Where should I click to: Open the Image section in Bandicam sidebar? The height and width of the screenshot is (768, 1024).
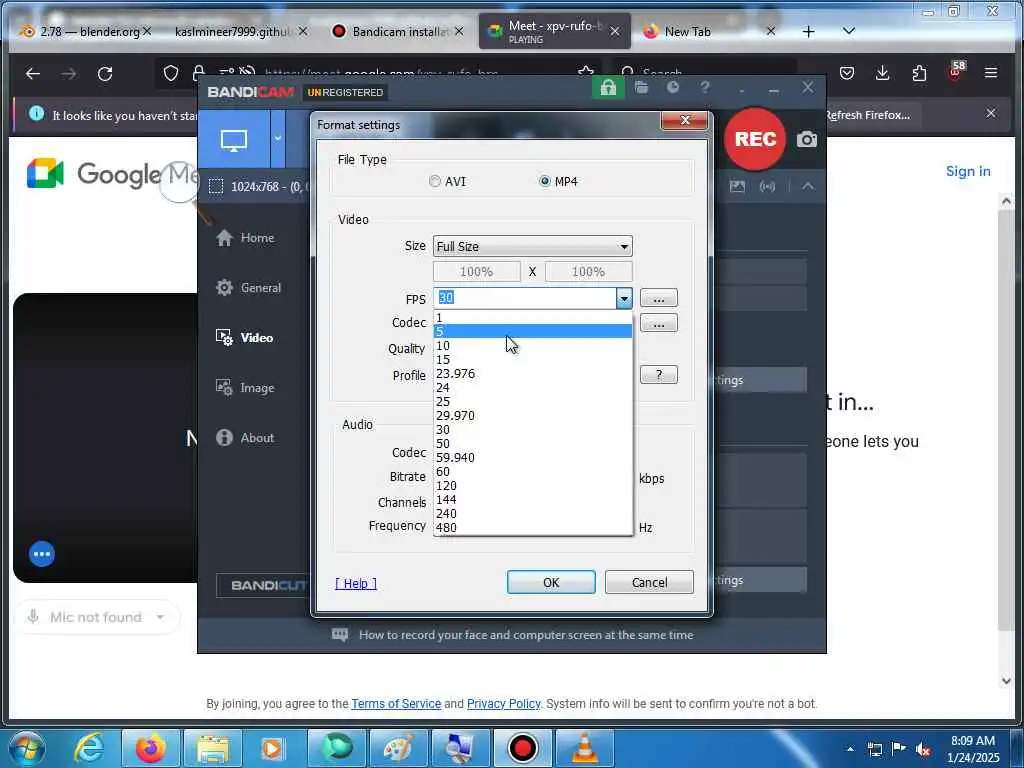245,387
